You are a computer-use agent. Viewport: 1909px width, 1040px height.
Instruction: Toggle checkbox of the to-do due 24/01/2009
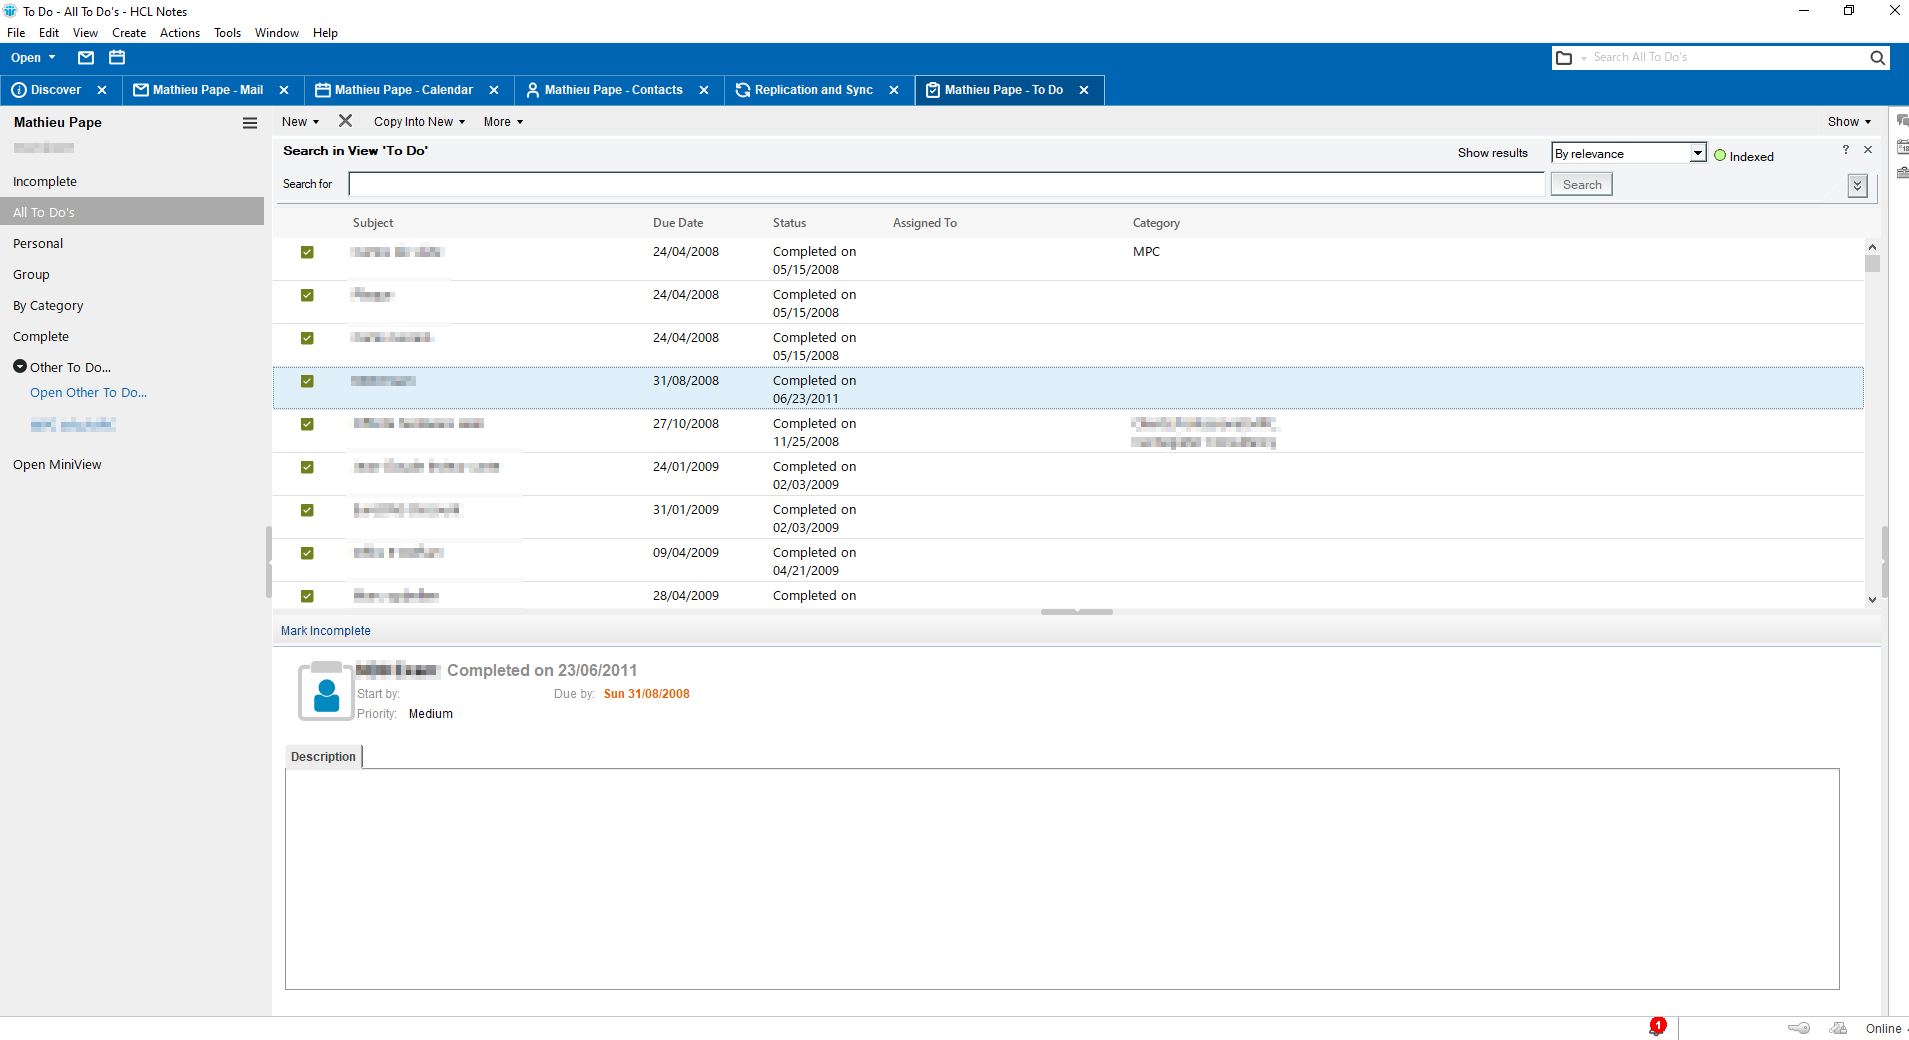[307, 467]
